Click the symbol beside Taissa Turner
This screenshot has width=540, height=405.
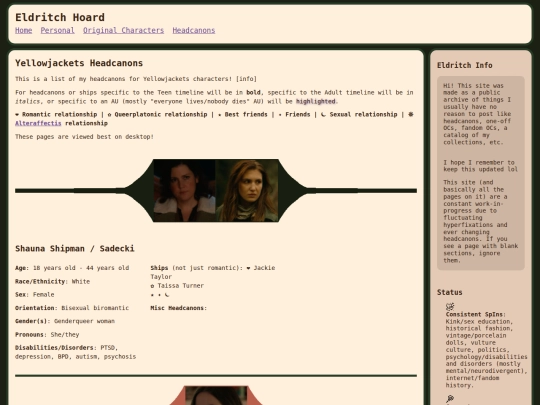click(152, 286)
